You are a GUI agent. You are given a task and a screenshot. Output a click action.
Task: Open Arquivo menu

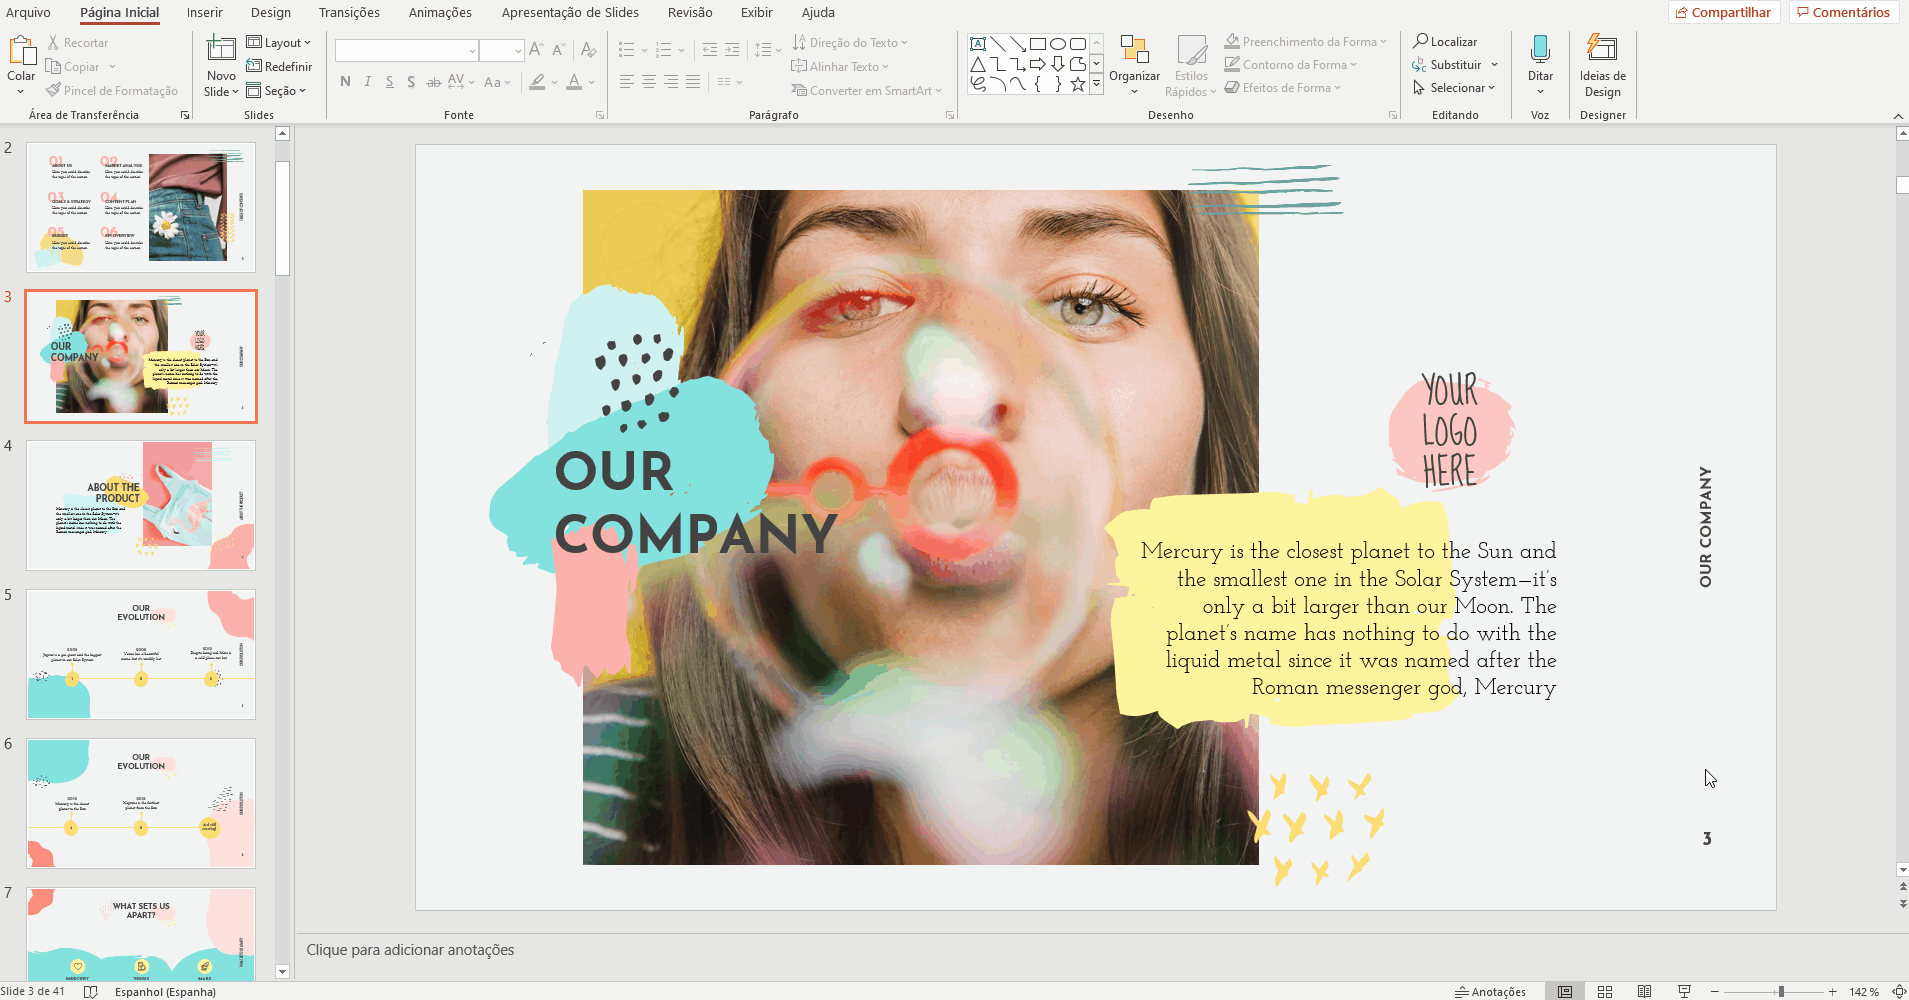point(28,13)
